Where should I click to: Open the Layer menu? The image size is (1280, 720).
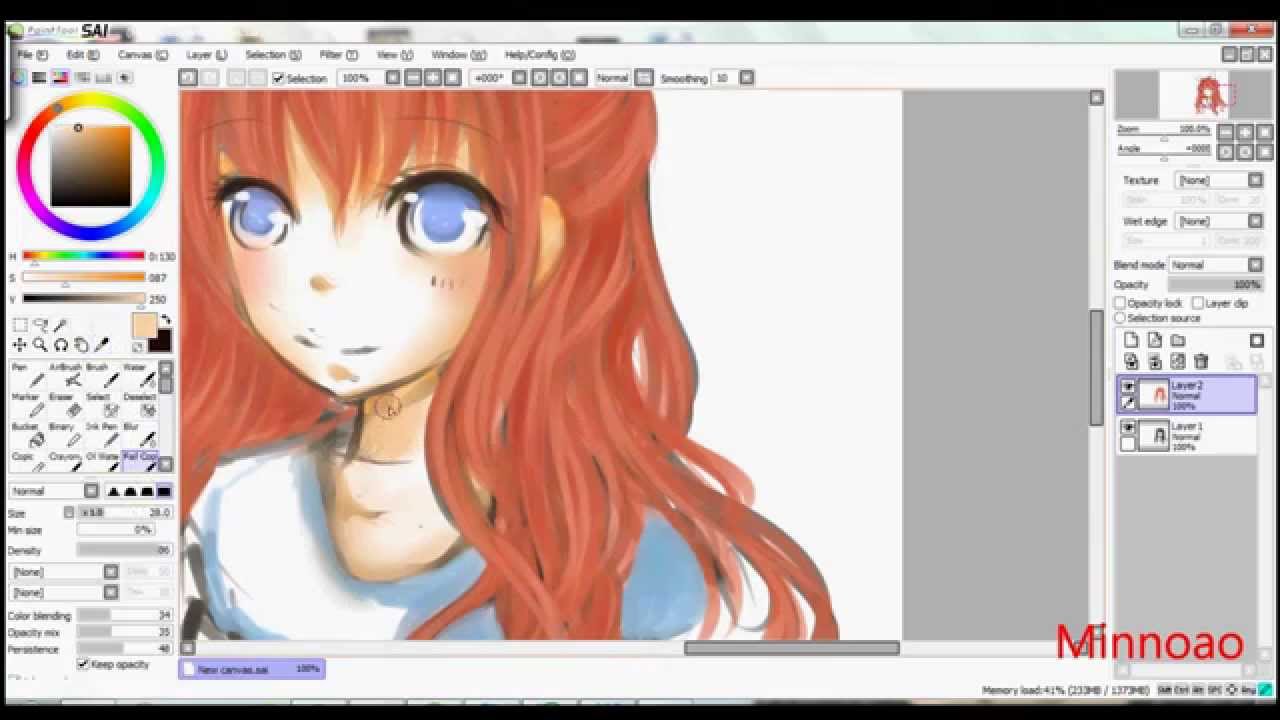[x=206, y=55]
